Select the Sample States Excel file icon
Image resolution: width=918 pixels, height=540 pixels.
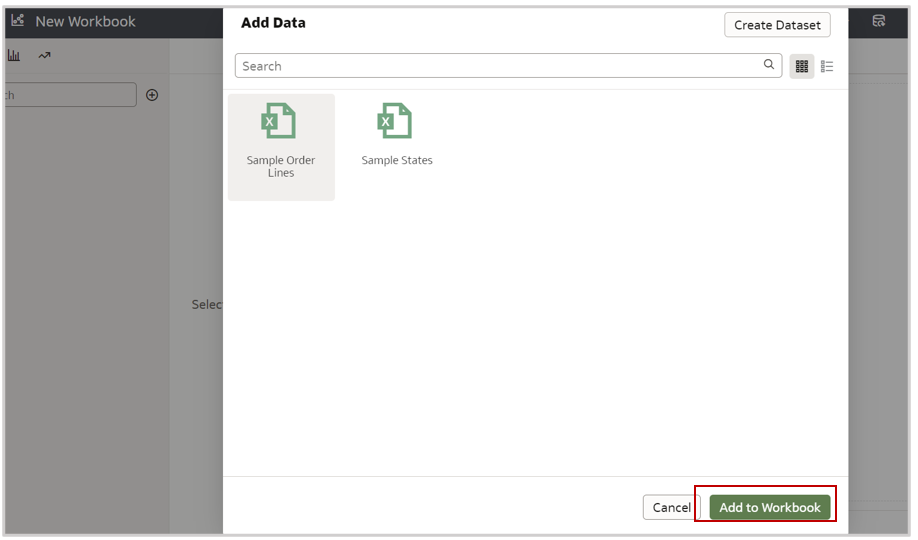coord(395,121)
